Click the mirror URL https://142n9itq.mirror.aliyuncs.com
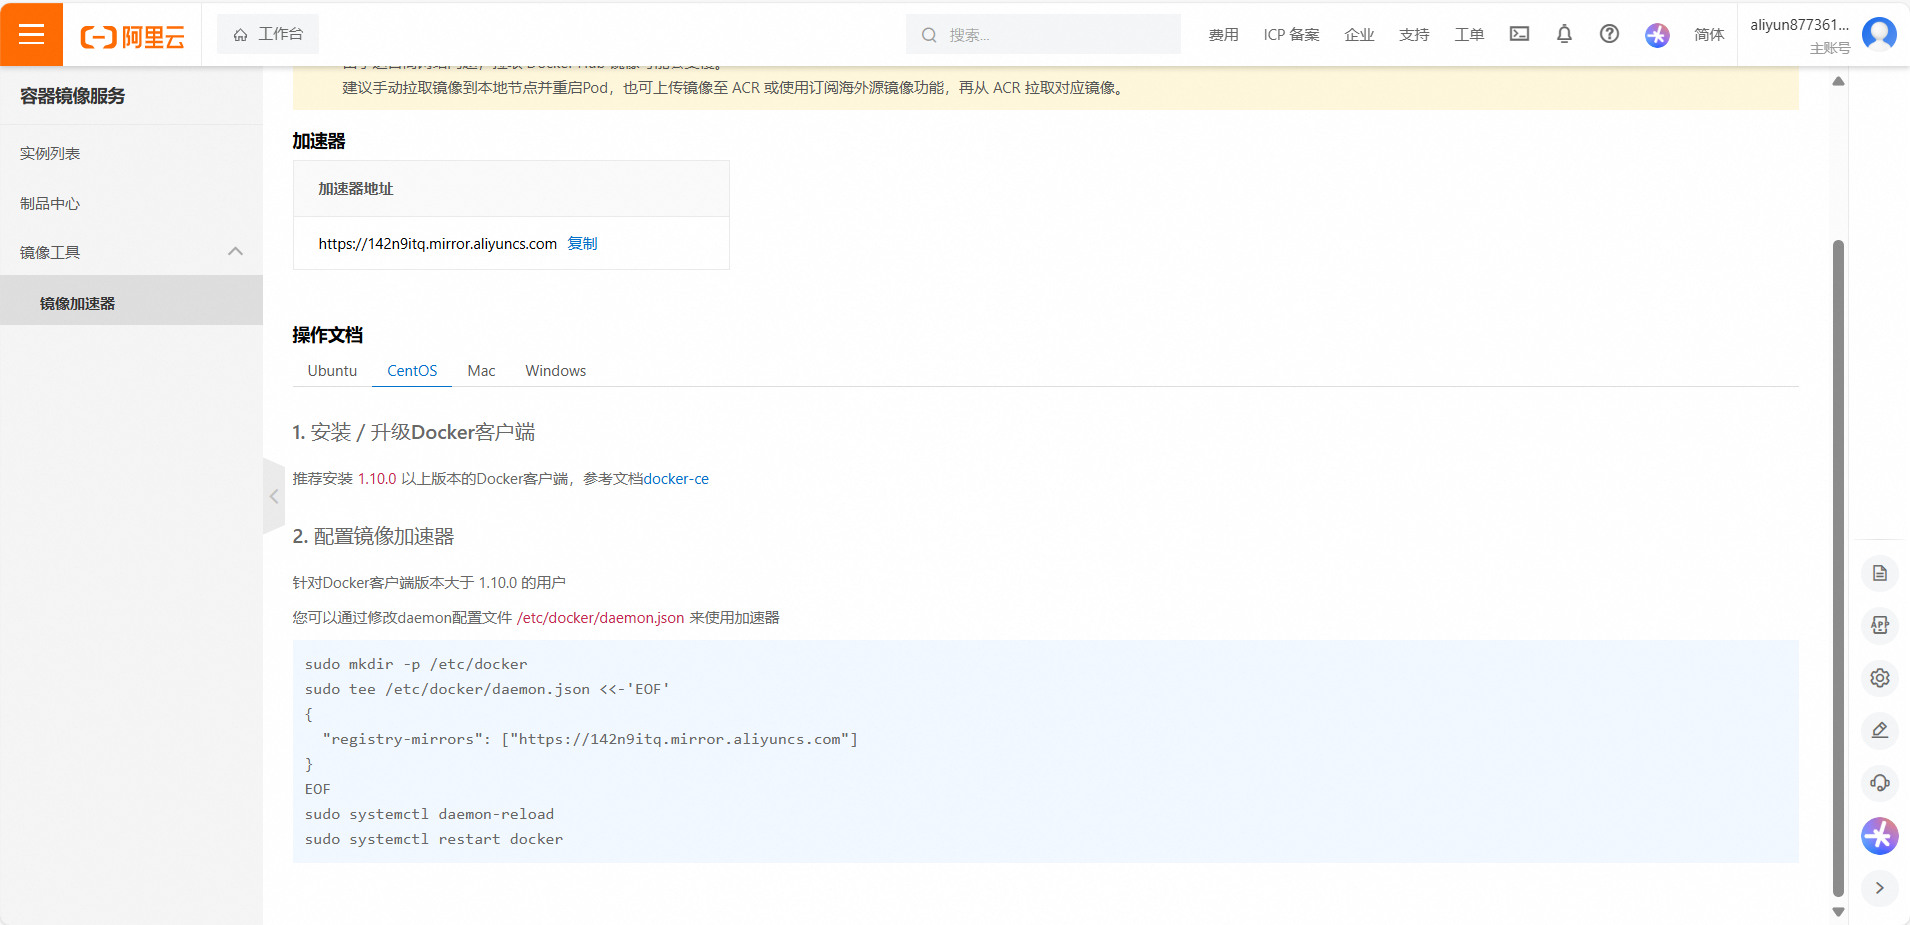Viewport: 1910px width, 925px height. pyautogui.click(x=437, y=243)
